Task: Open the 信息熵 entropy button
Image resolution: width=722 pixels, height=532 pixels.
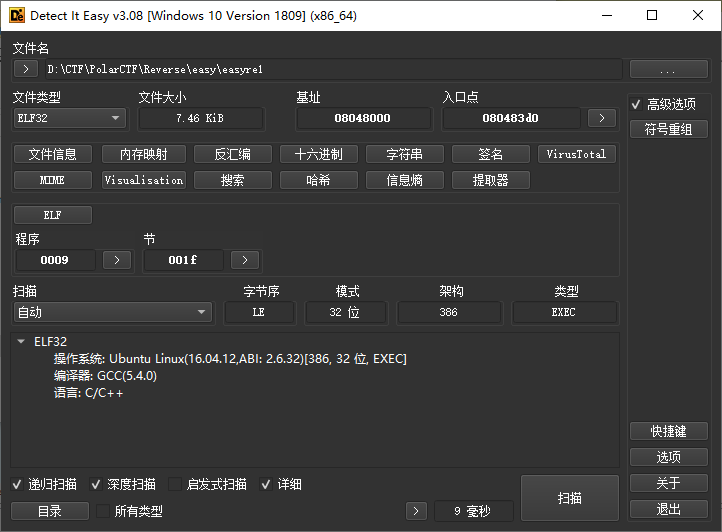Action: [405, 180]
